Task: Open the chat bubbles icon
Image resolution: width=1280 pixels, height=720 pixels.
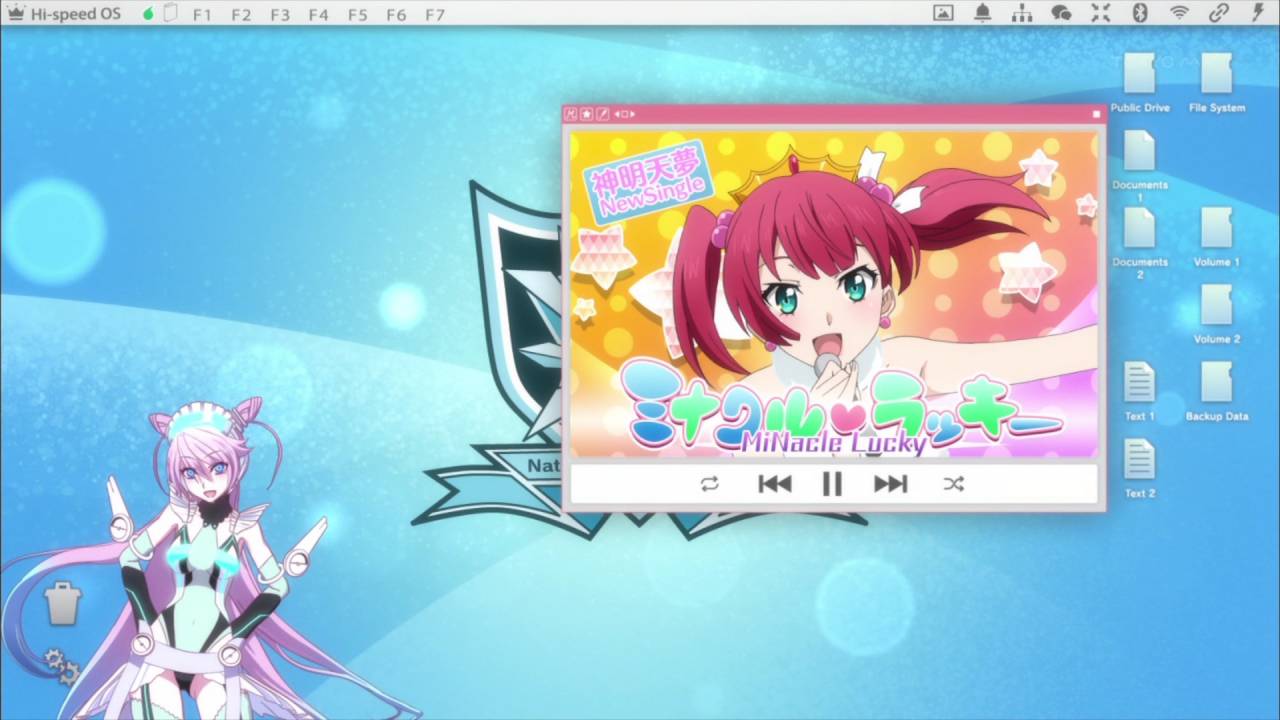Action: click(1061, 13)
